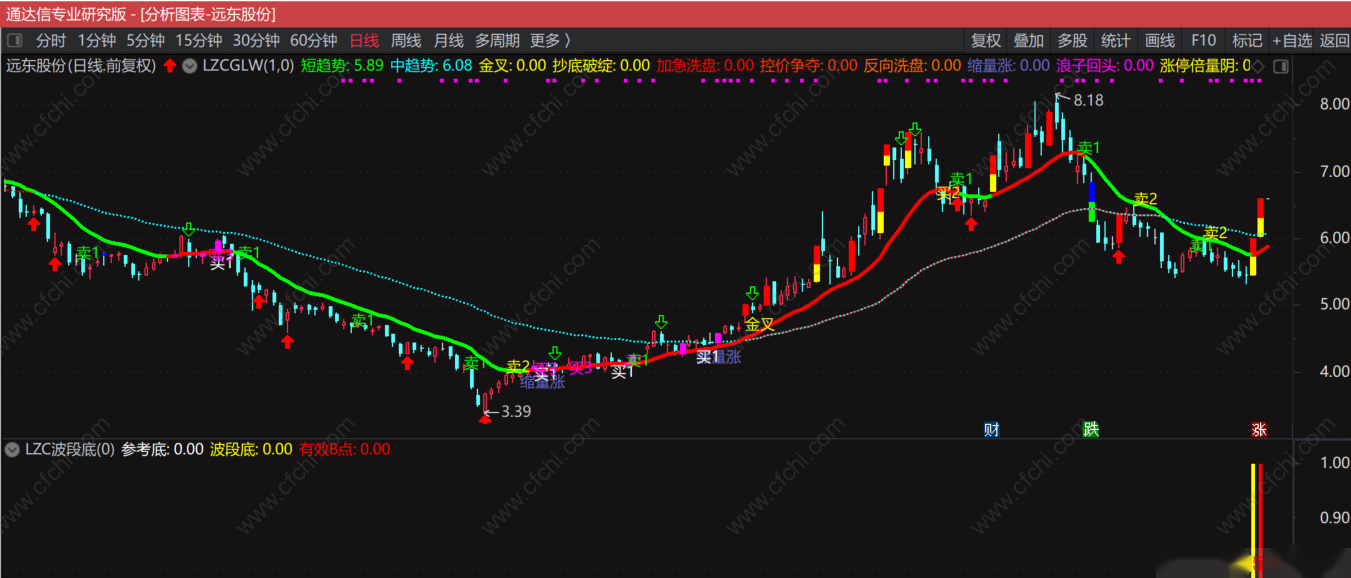This screenshot has height=578, width=1351.
Task: Click the 浪子回头: 0.00 value
Action: pos(1105,66)
